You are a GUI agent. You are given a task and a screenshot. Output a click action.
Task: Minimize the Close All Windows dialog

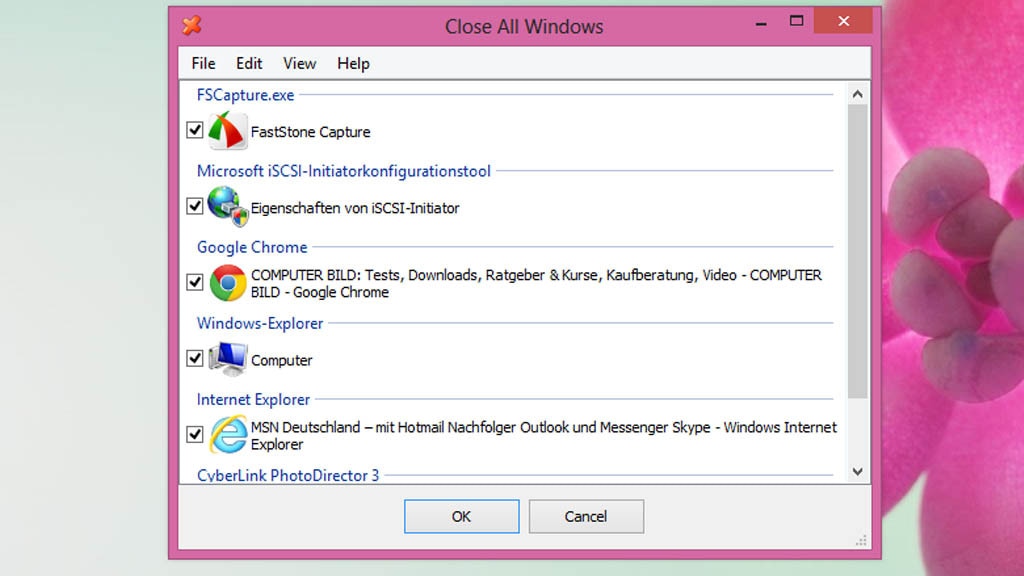pyautogui.click(x=761, y=22)
